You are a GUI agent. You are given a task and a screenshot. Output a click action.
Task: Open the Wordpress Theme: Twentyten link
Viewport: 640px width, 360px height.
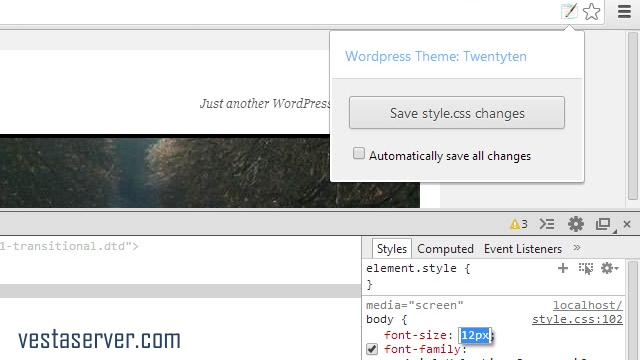tap(436, 56)
